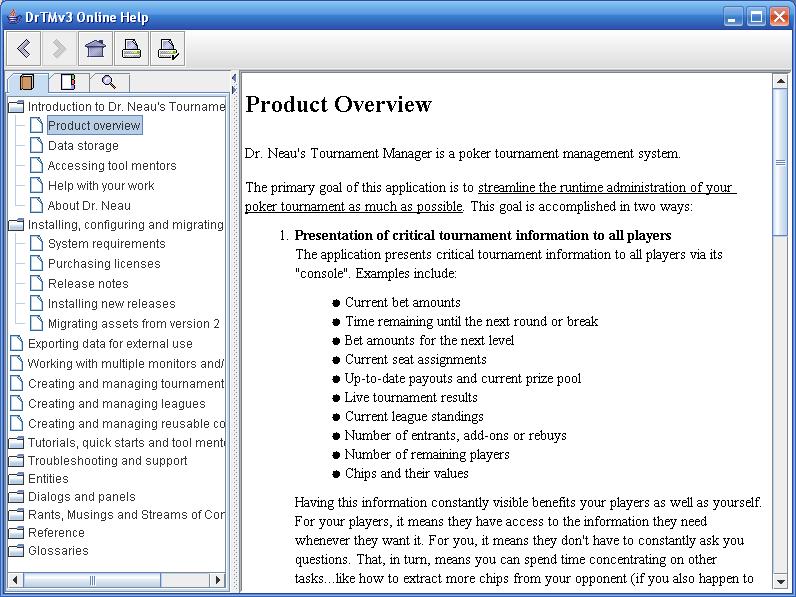Open Working with multiple monitors topic
The image size is (796, 597).
click(126, 363)
